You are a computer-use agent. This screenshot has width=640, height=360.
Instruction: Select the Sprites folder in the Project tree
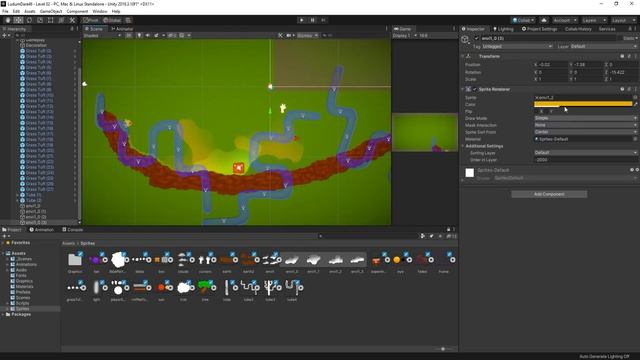(22, 309)
